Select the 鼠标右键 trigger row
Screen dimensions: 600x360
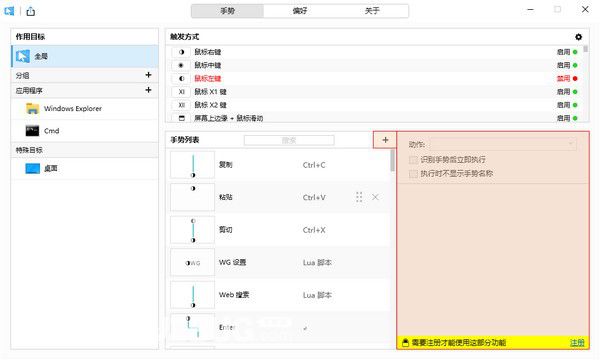tap(375, 52)
